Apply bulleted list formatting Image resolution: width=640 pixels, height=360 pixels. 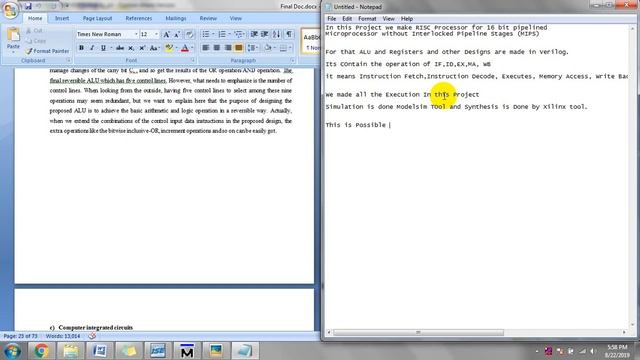click(206, 34)
